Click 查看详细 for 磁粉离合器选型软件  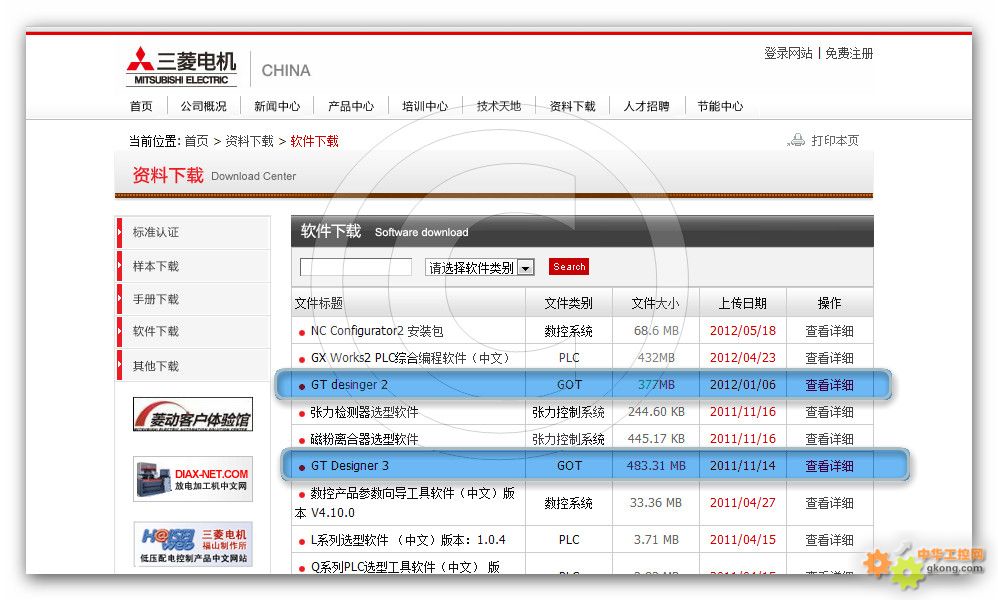829,439
